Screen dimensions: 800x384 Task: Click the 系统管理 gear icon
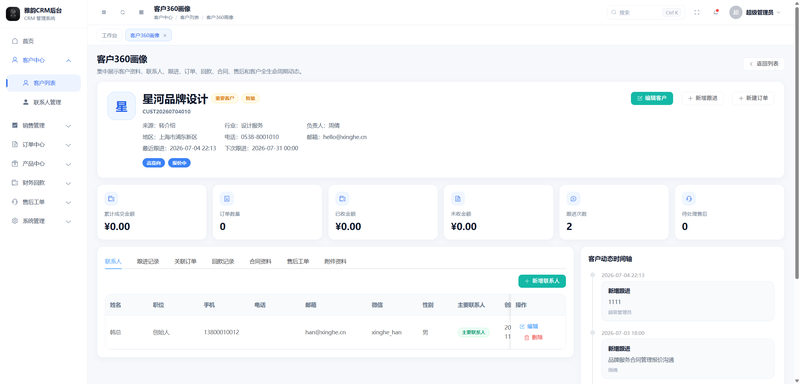coord(14,221)
